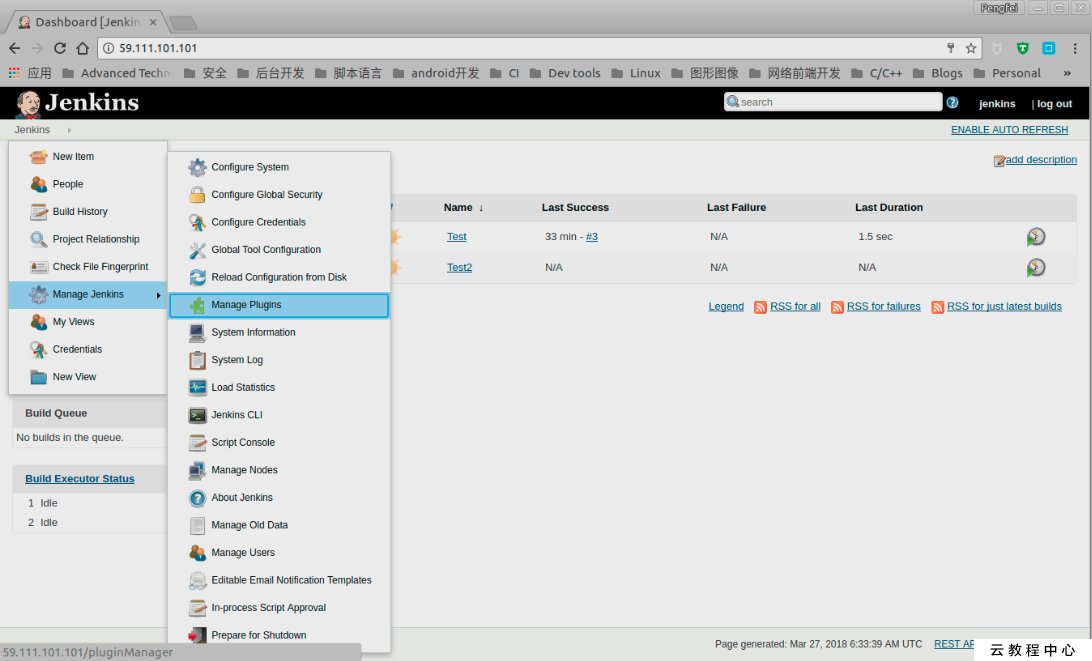Switch to the Dashboard Jenkins browser tab
Image resolution: width=1092 pixels, height=661 pixels.
(87, 22)
